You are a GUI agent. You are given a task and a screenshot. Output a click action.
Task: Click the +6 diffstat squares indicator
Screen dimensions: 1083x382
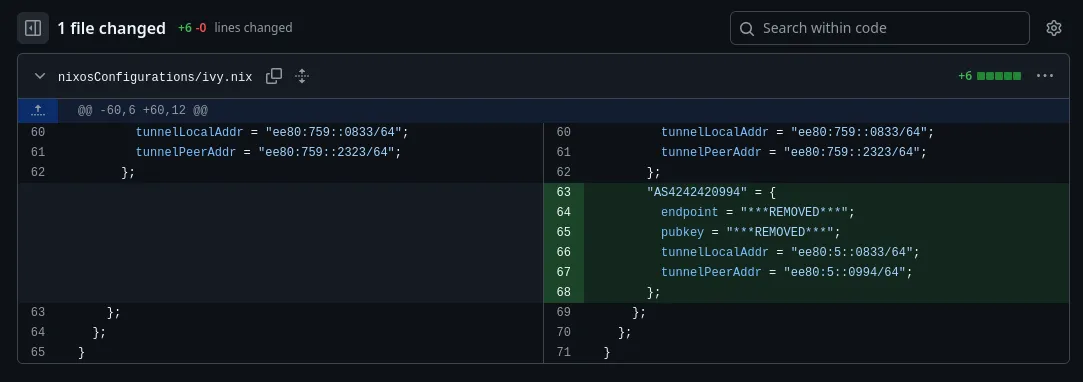[989, 76]
